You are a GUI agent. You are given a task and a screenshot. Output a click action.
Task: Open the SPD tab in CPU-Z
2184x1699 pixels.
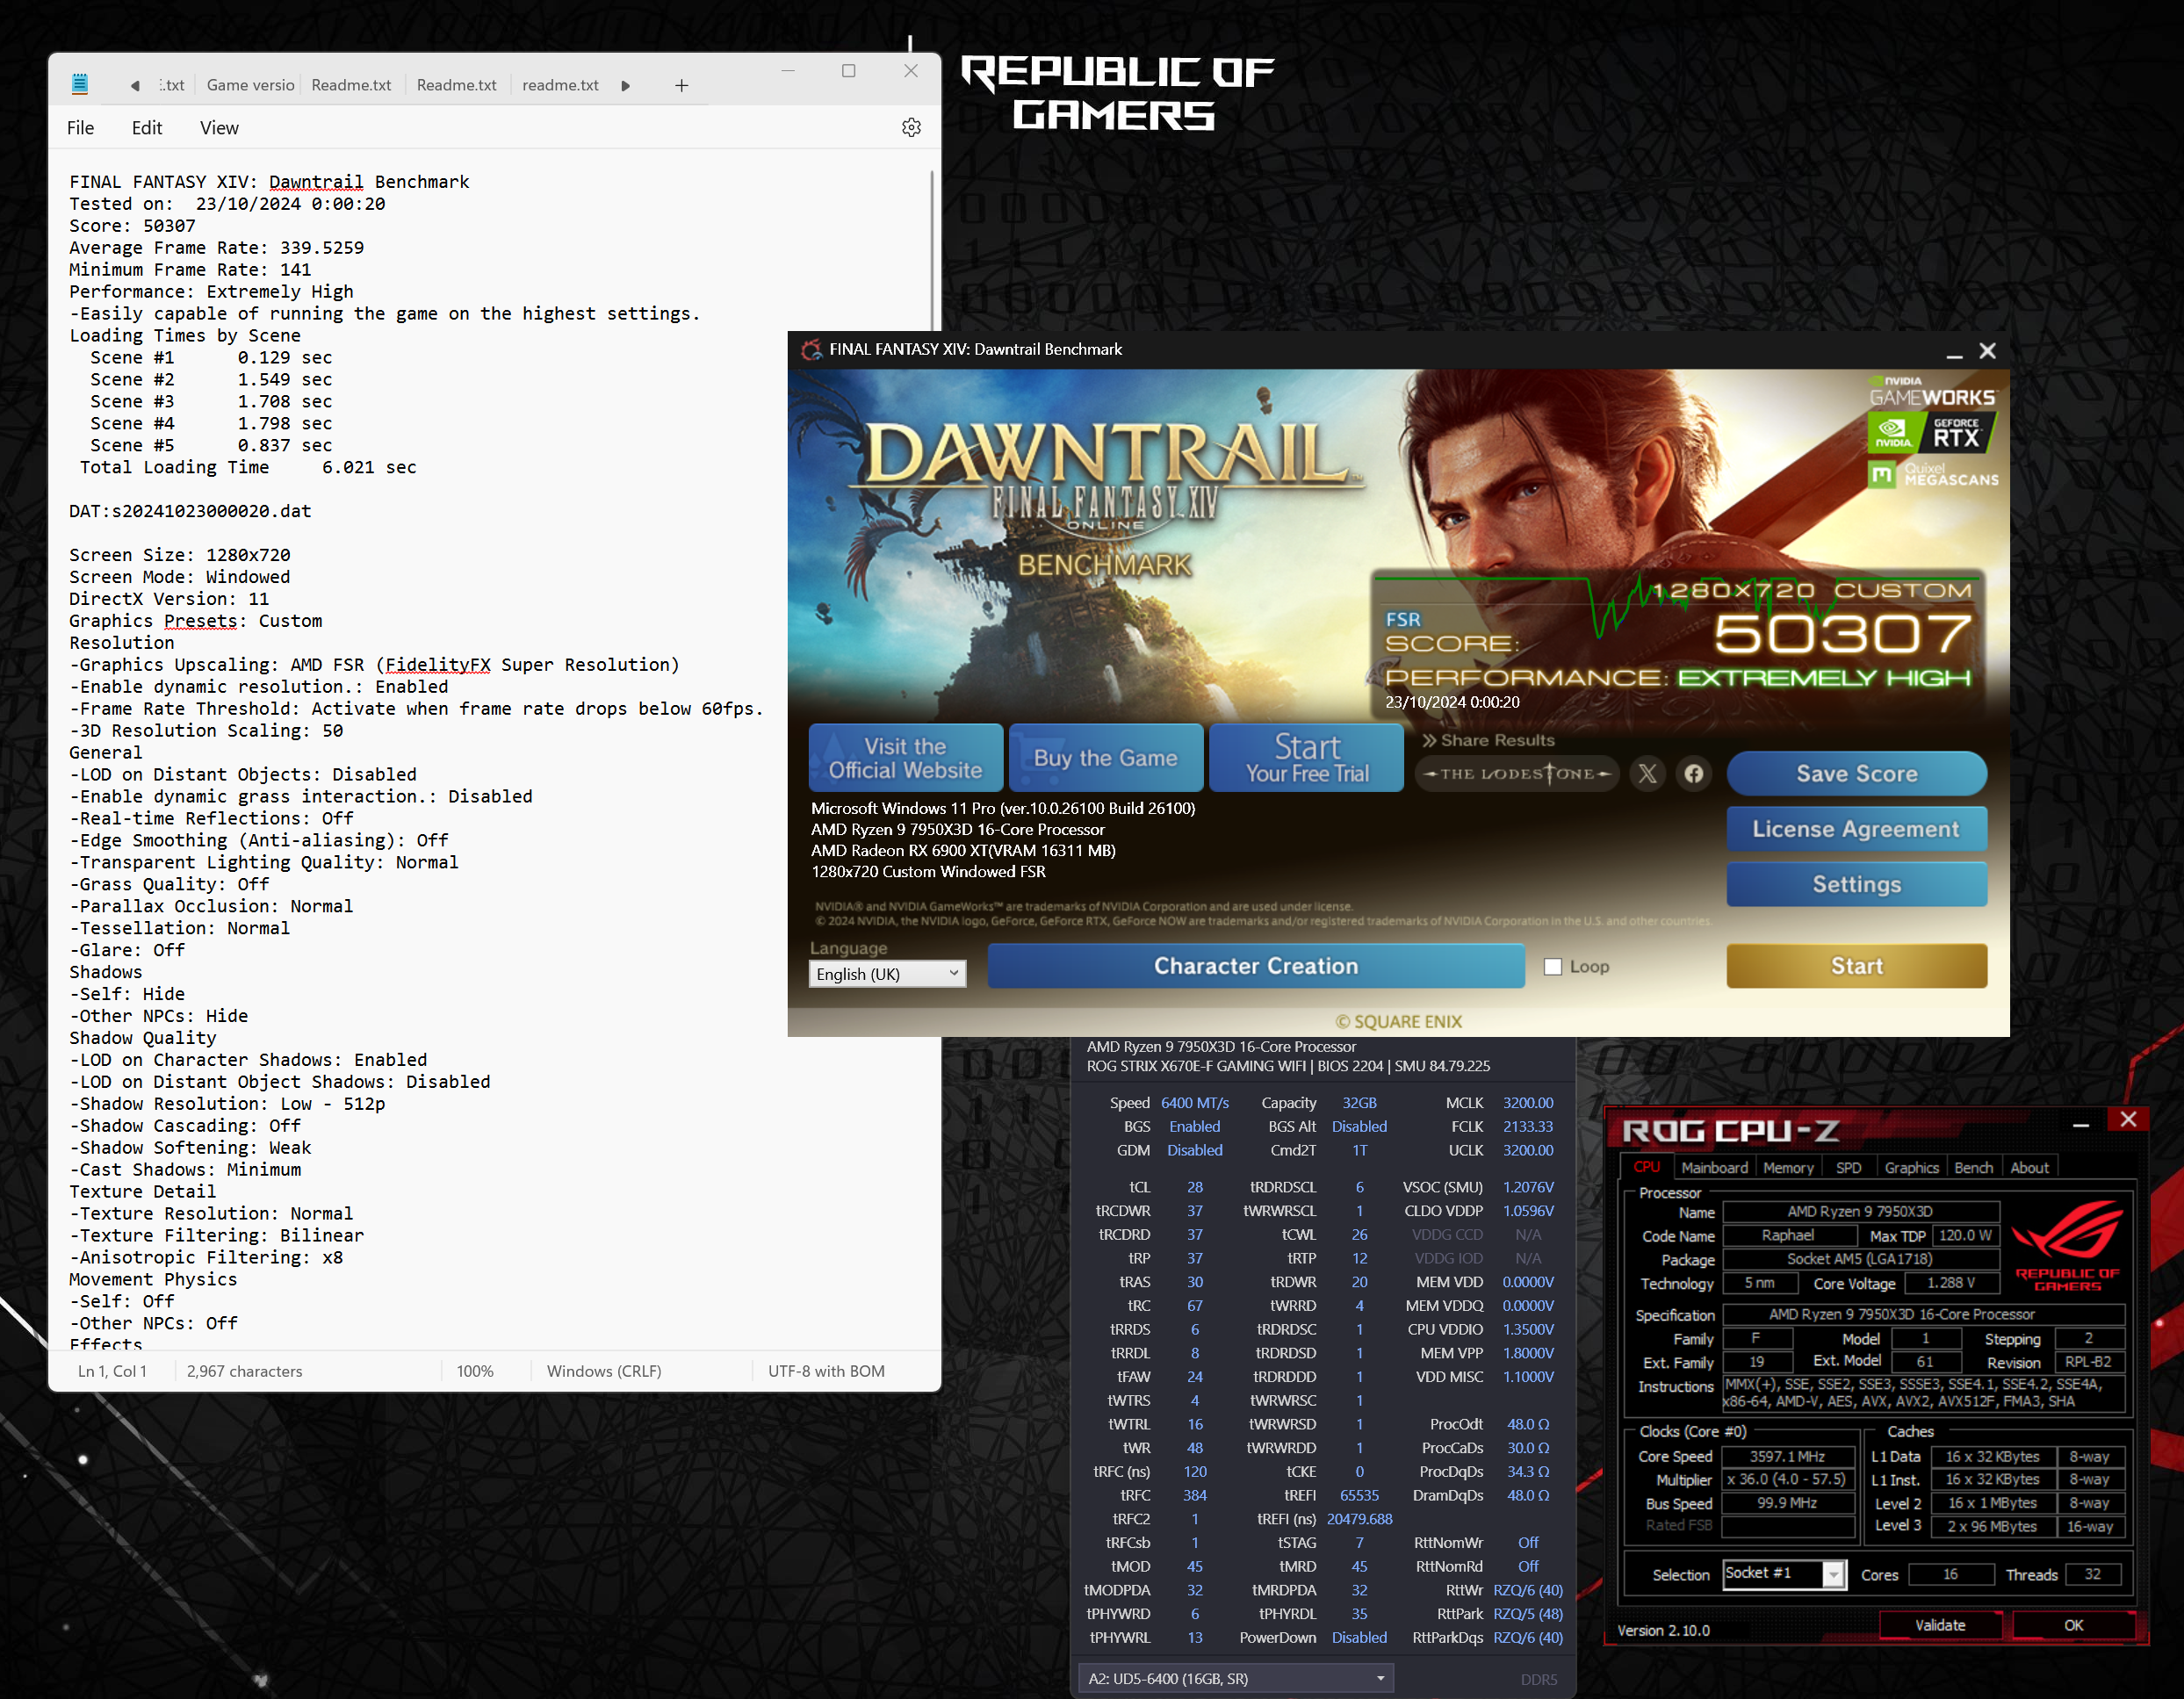[1848, 1167]
